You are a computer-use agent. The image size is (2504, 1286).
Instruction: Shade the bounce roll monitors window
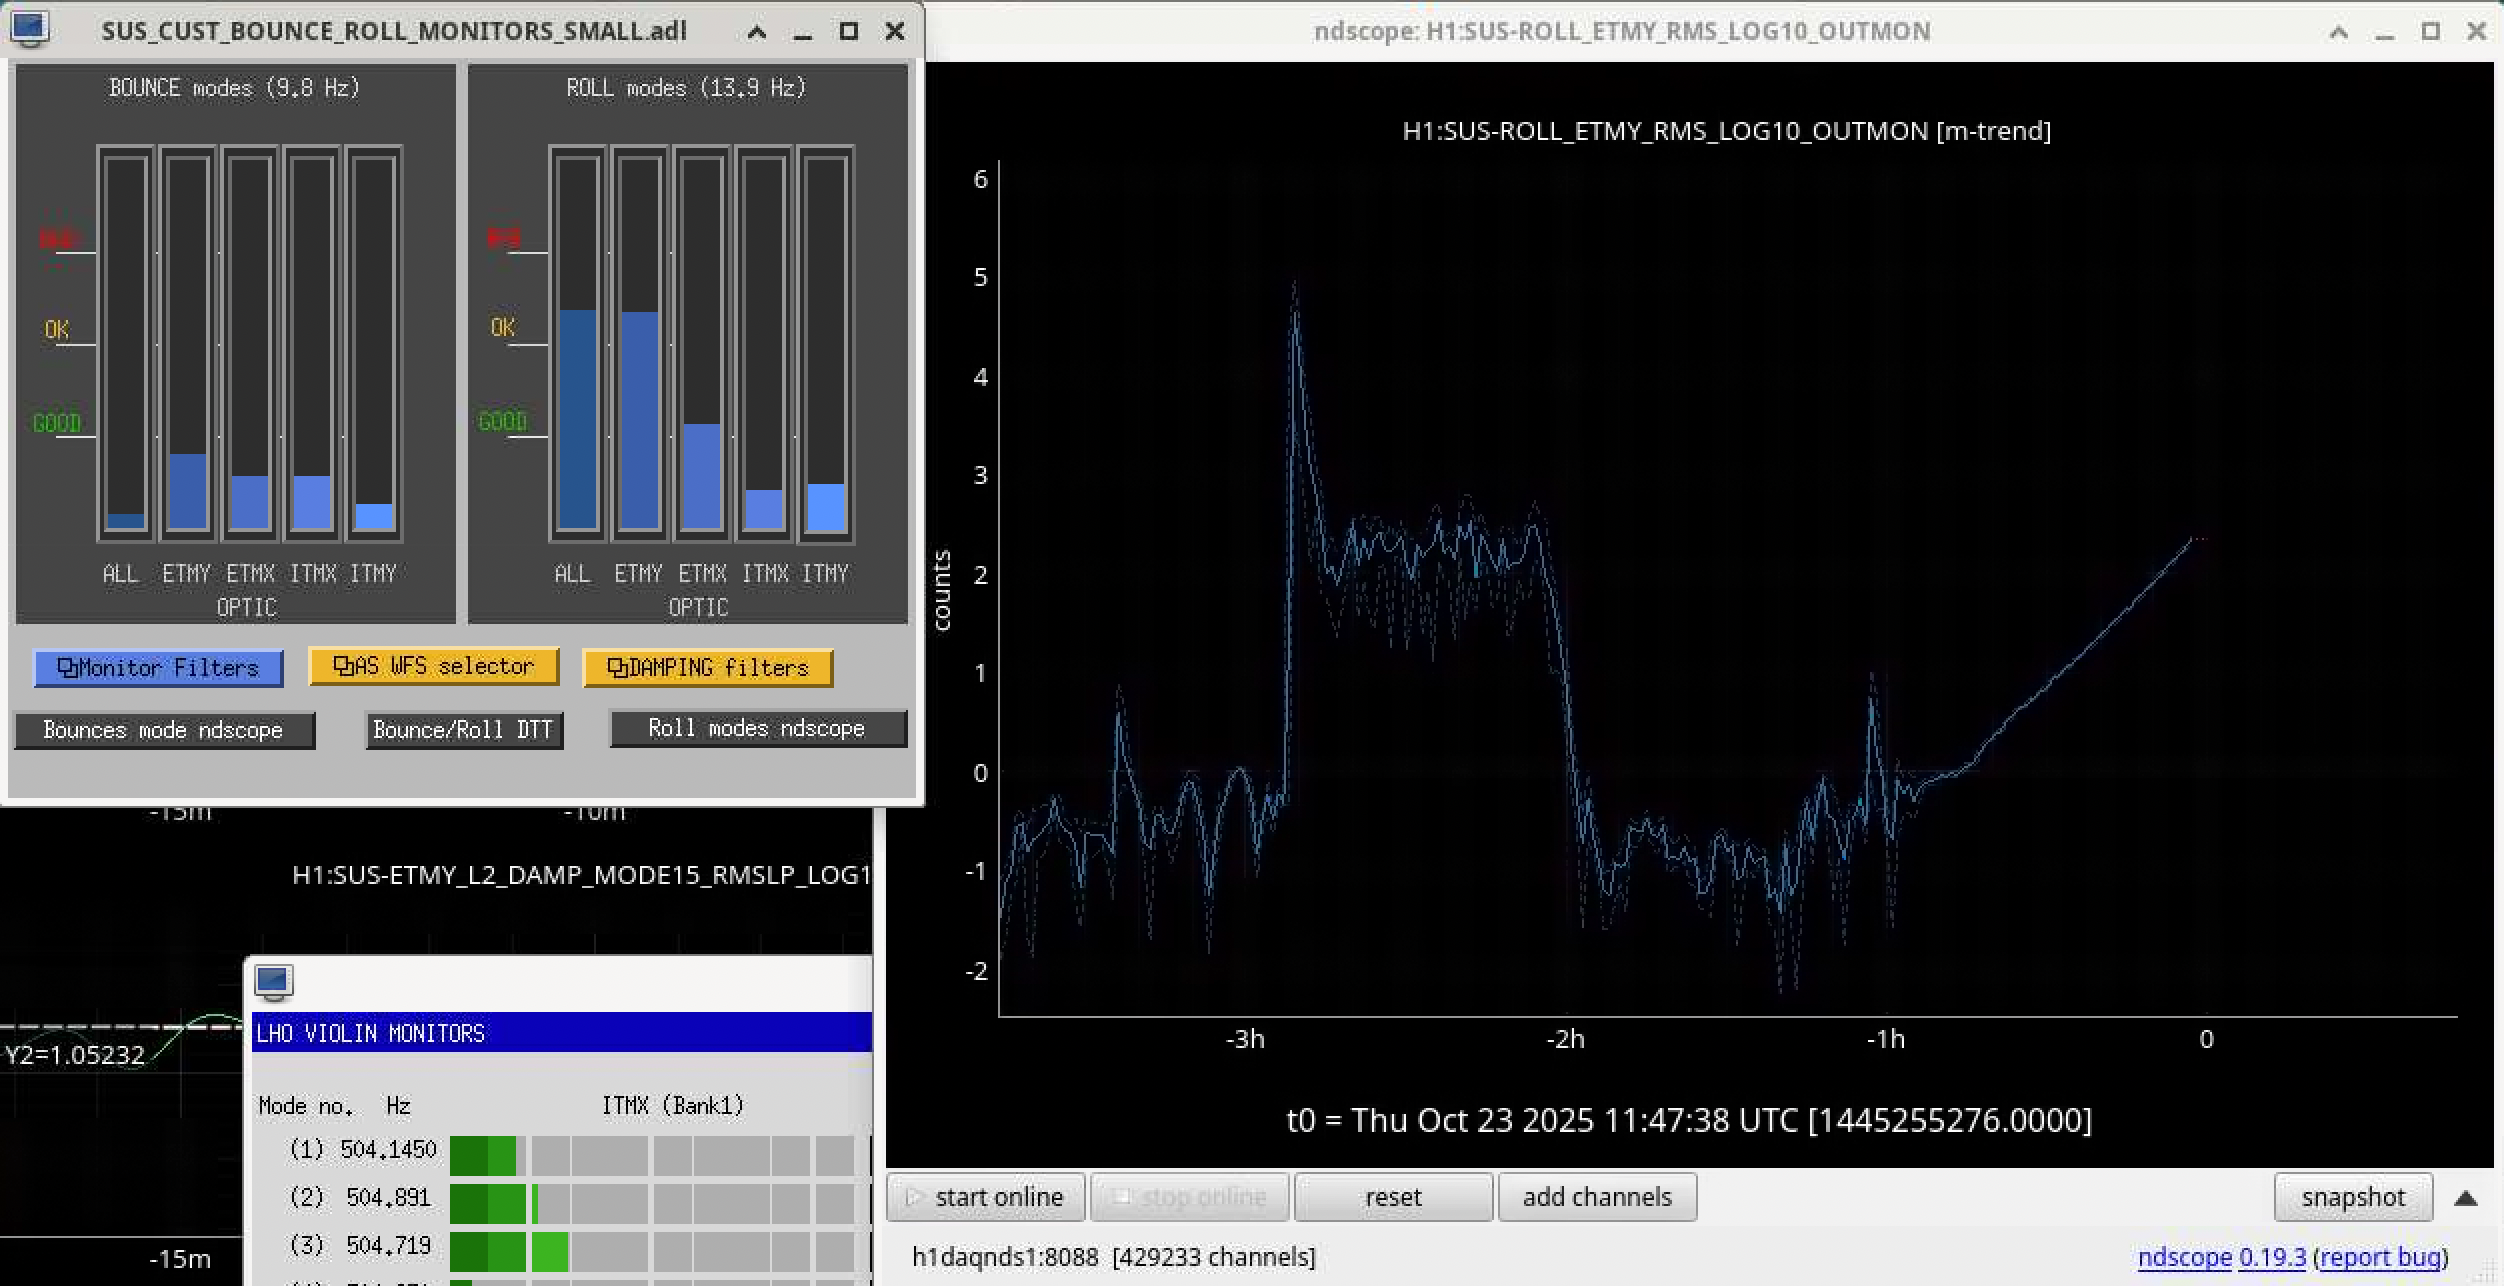tap(757, 32)
